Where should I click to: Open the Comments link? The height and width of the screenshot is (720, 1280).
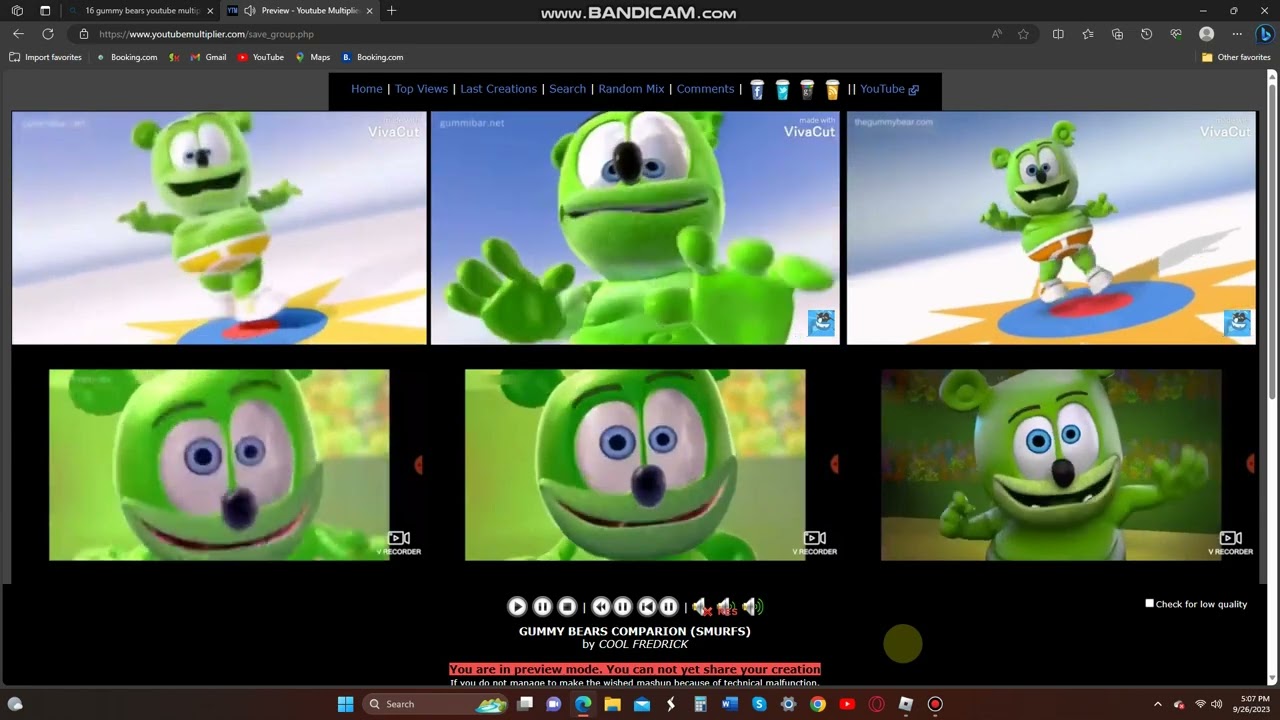pos(705,89)
